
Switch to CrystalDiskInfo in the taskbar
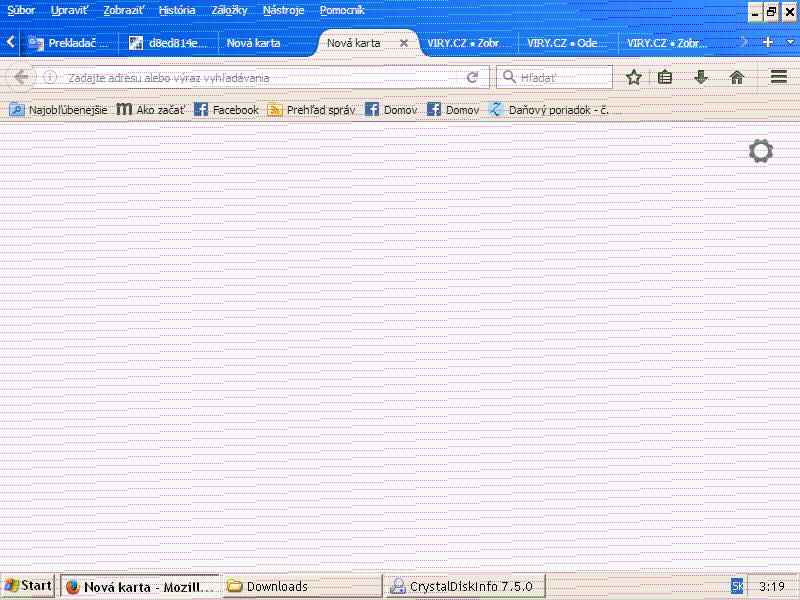tap(464, 586)
